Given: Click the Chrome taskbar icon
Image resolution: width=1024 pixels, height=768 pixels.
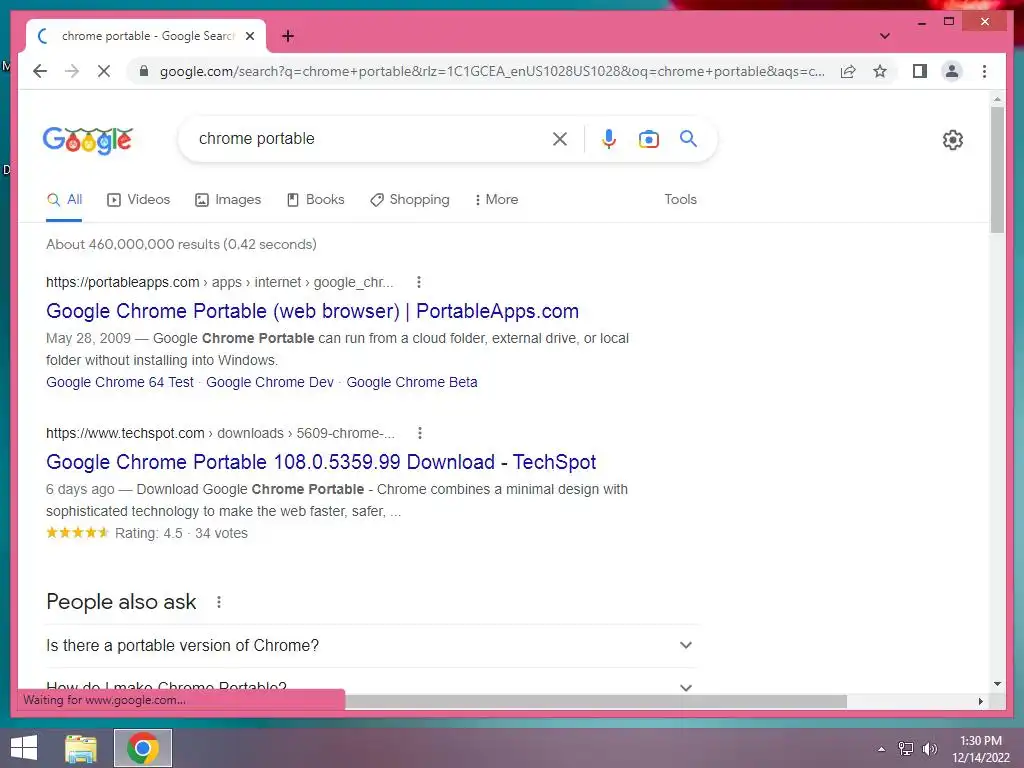Looking at the screenshot, I should 143,748.
